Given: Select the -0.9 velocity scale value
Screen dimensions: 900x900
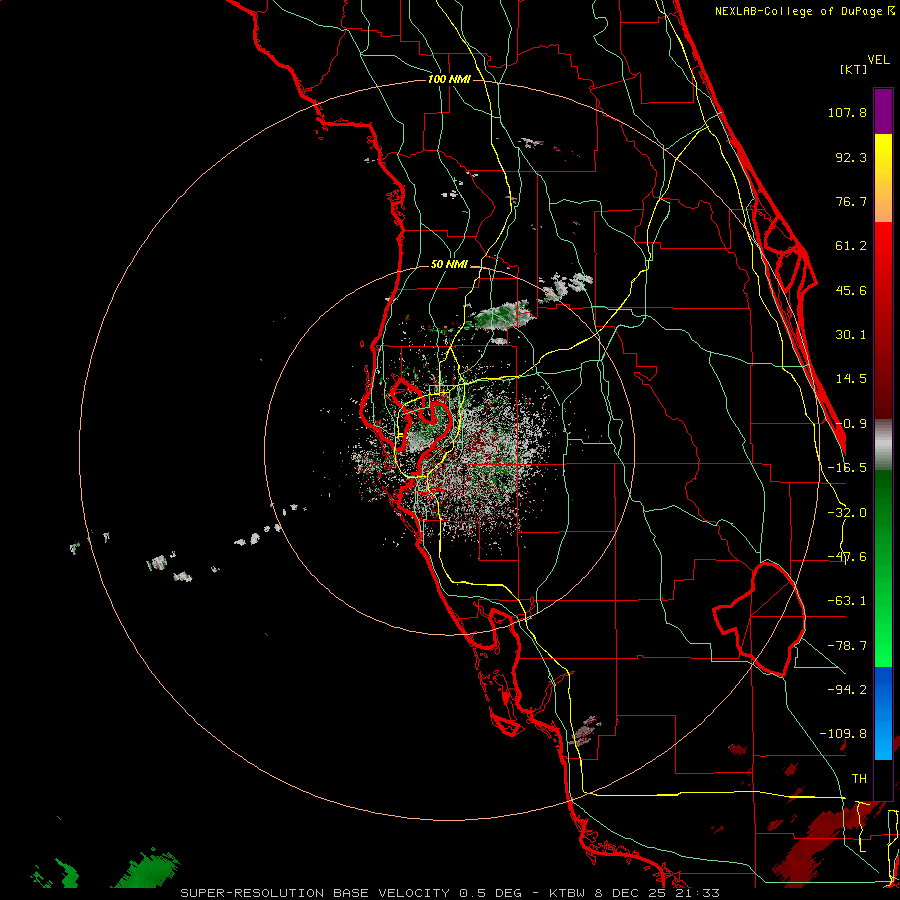Looking at the screenshot, I should click(851, 424).
